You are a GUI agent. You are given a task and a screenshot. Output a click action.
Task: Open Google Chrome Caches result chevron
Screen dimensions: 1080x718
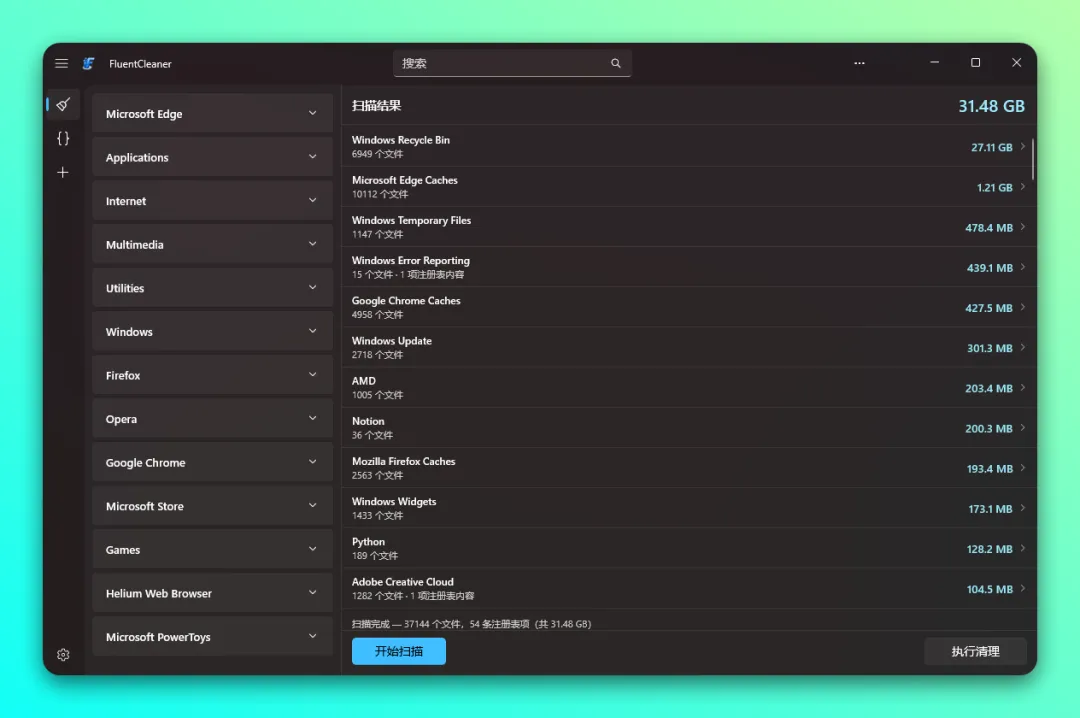coord(1023,307)
